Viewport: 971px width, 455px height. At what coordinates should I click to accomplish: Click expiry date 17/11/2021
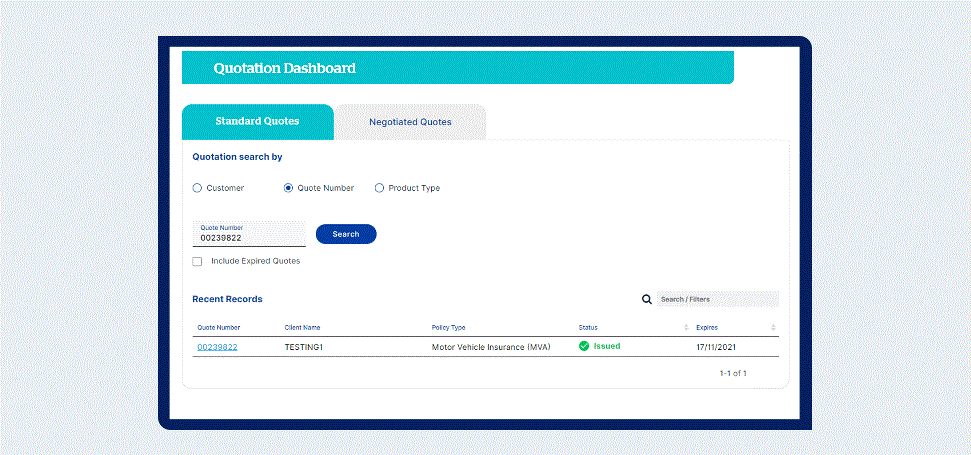[x=716, y=347]
